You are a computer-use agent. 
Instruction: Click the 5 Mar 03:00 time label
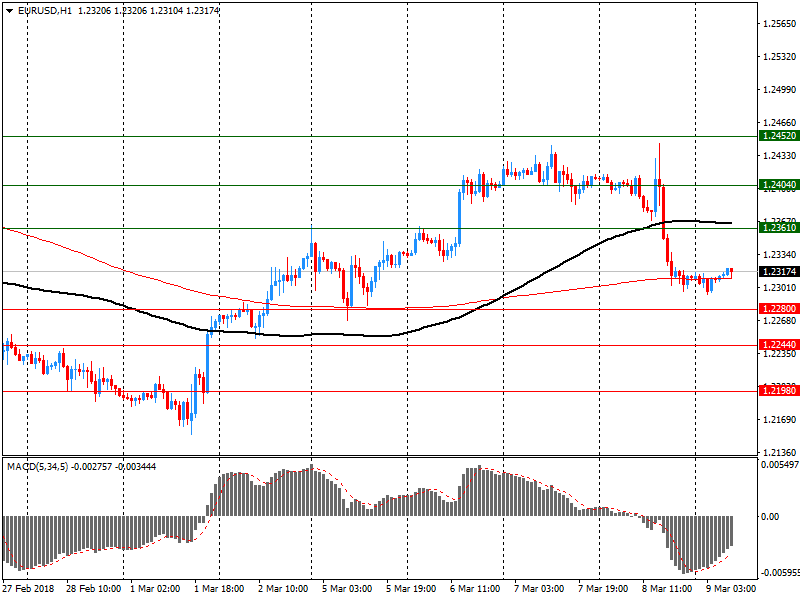click(x=347, y=588)
